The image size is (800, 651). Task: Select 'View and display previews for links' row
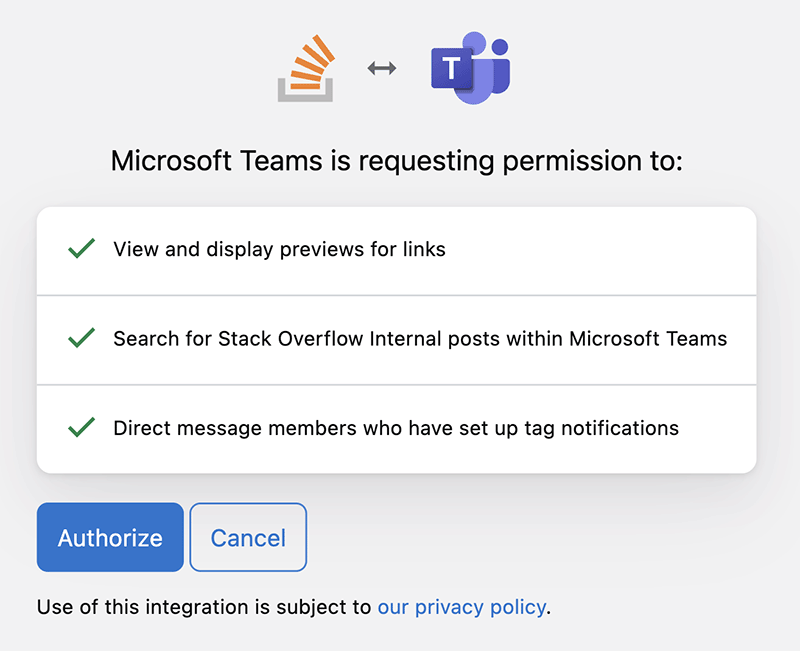pyautogui.click(x=279, y=249)
